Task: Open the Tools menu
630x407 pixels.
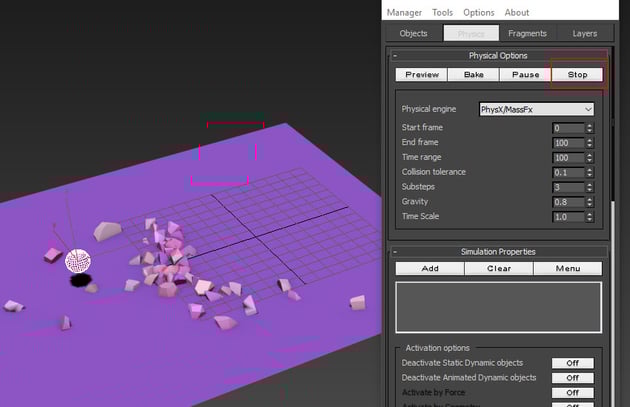Action: [x=442, y=12]
